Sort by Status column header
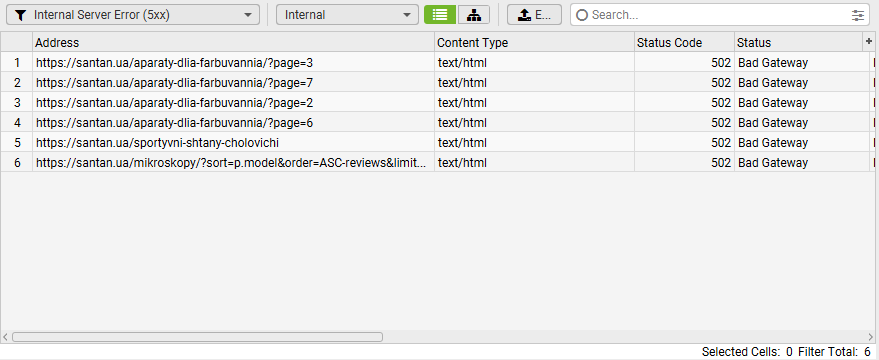Screen dimensions: 879x360 click(x=799, y=42)
